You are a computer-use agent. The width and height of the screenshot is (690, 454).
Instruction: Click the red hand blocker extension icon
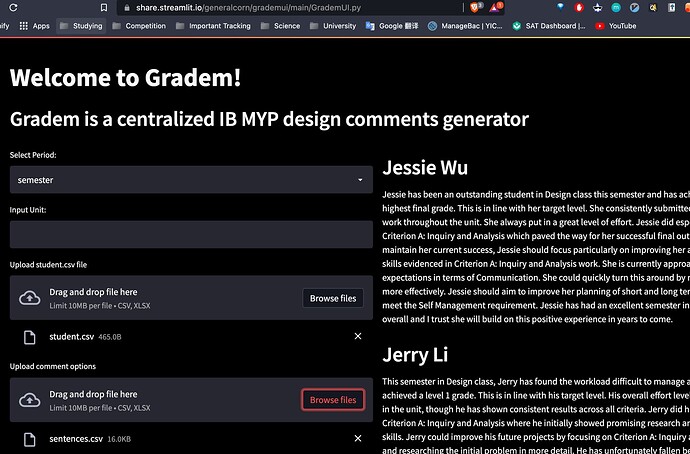[579, 7]
